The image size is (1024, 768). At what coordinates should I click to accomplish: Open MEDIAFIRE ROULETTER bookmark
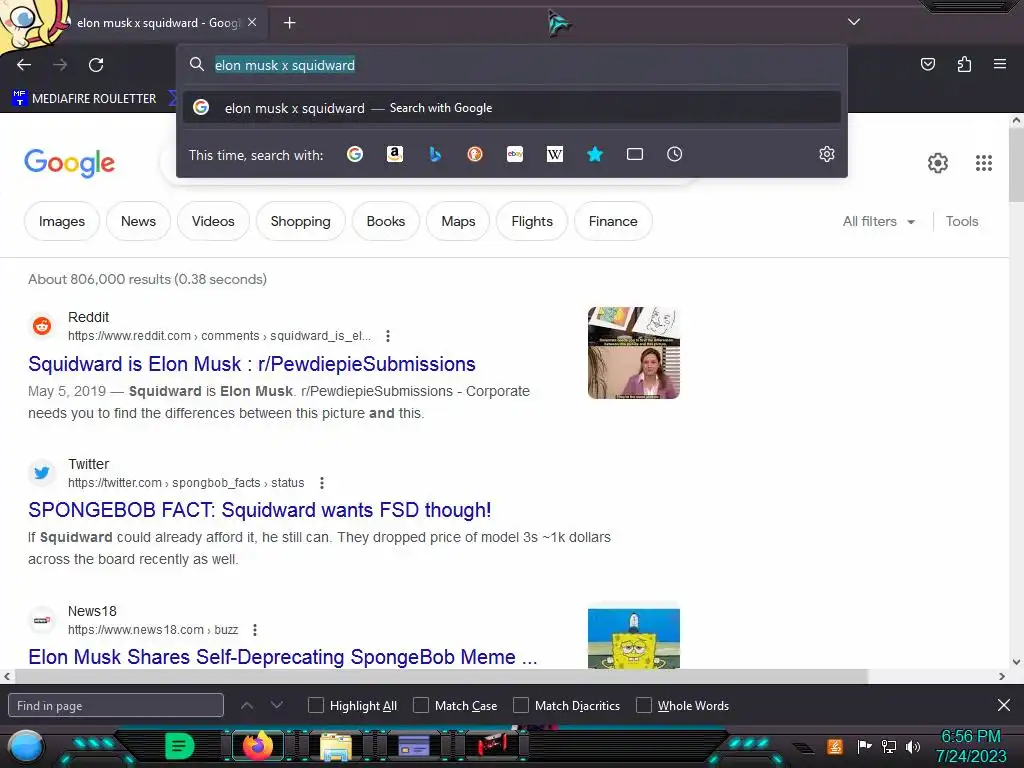tap(84, 99)
